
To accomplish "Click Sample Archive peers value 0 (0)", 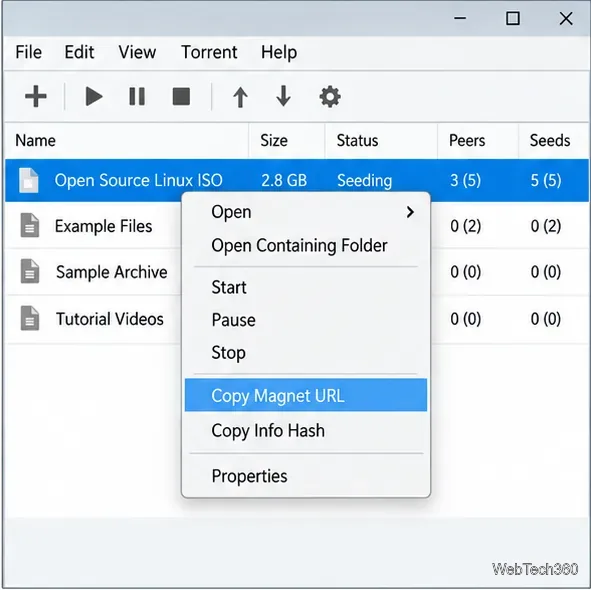I will tap(465, 272).
